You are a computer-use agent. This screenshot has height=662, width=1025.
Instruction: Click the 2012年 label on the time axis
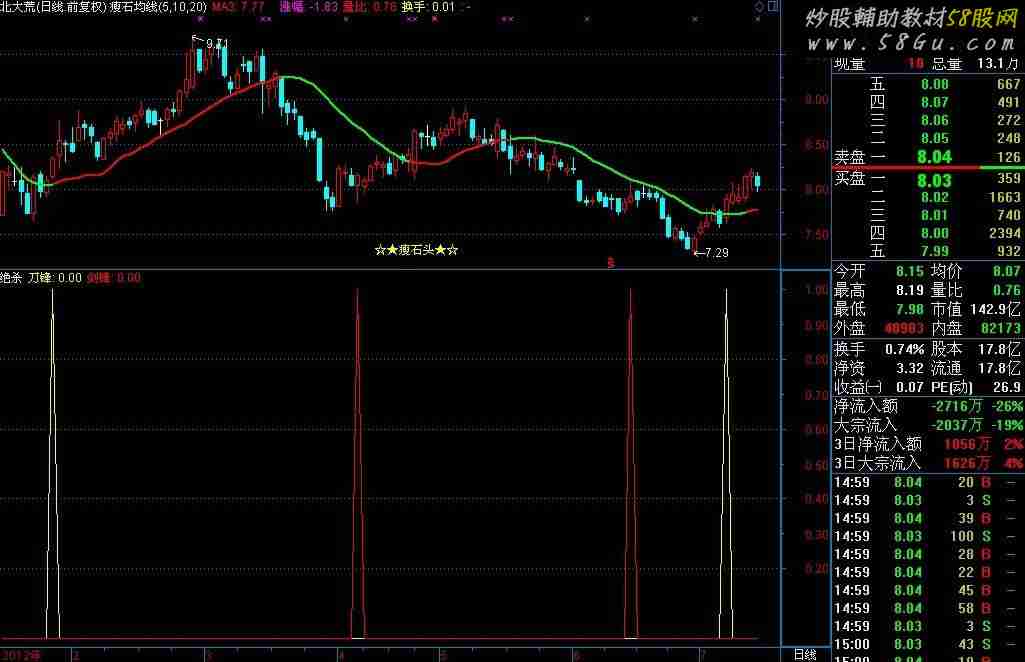click(x=20, y=655)
